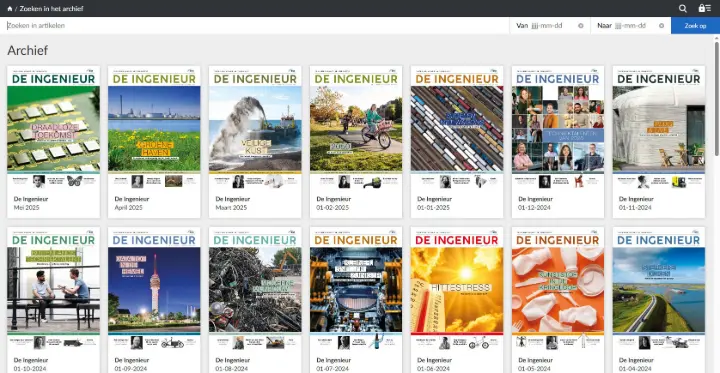Click the Zoeken in het archief breadcrumb

click(51, 9)
